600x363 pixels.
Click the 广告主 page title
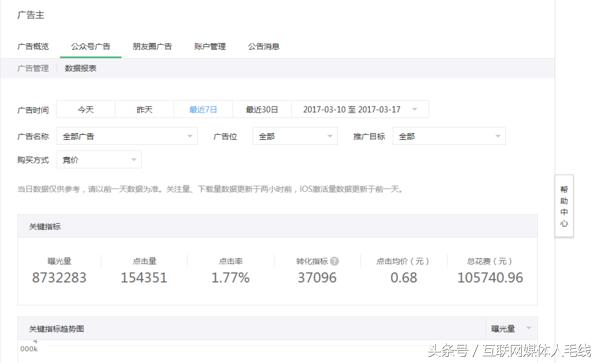pyautogui.click(x=31, y=15)
